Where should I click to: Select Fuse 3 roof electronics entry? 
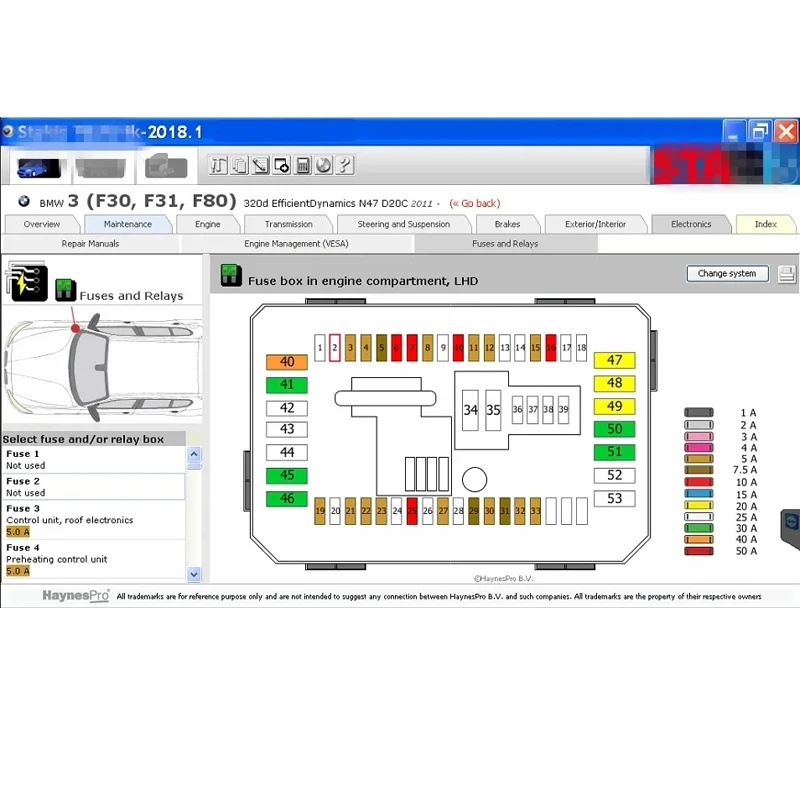point(93,520)
